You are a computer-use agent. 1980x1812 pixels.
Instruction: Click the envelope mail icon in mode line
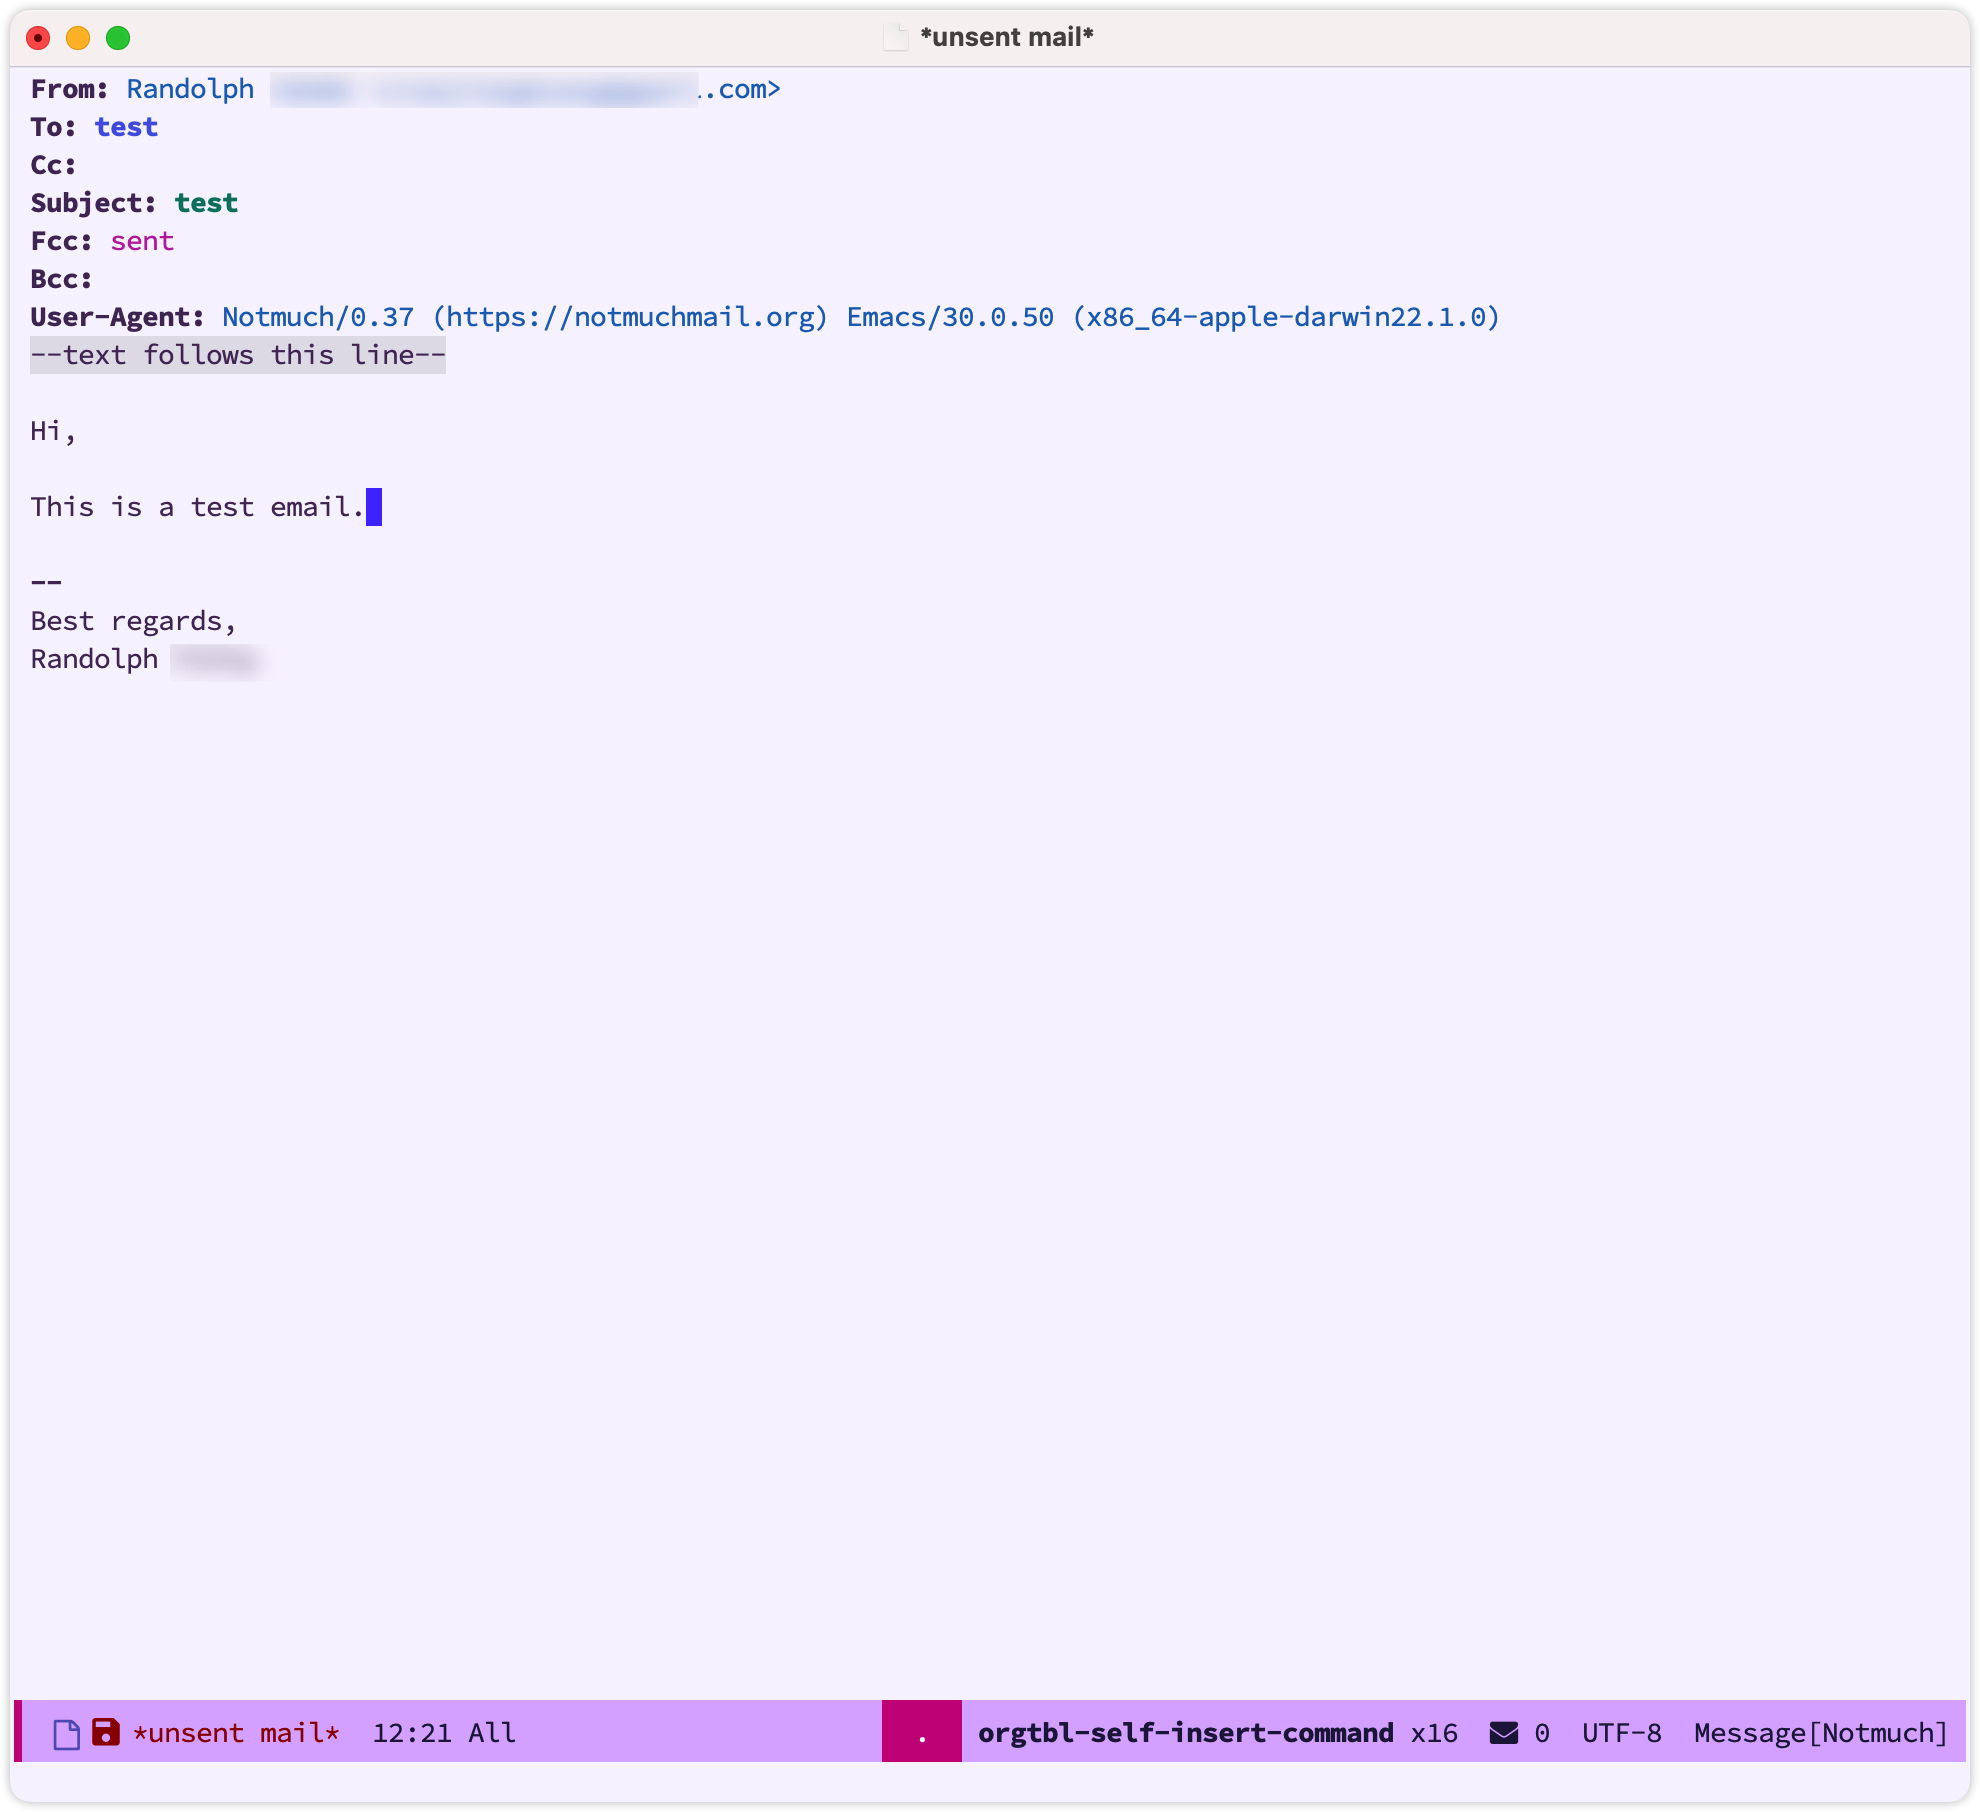click(x=1503, y=1733)
